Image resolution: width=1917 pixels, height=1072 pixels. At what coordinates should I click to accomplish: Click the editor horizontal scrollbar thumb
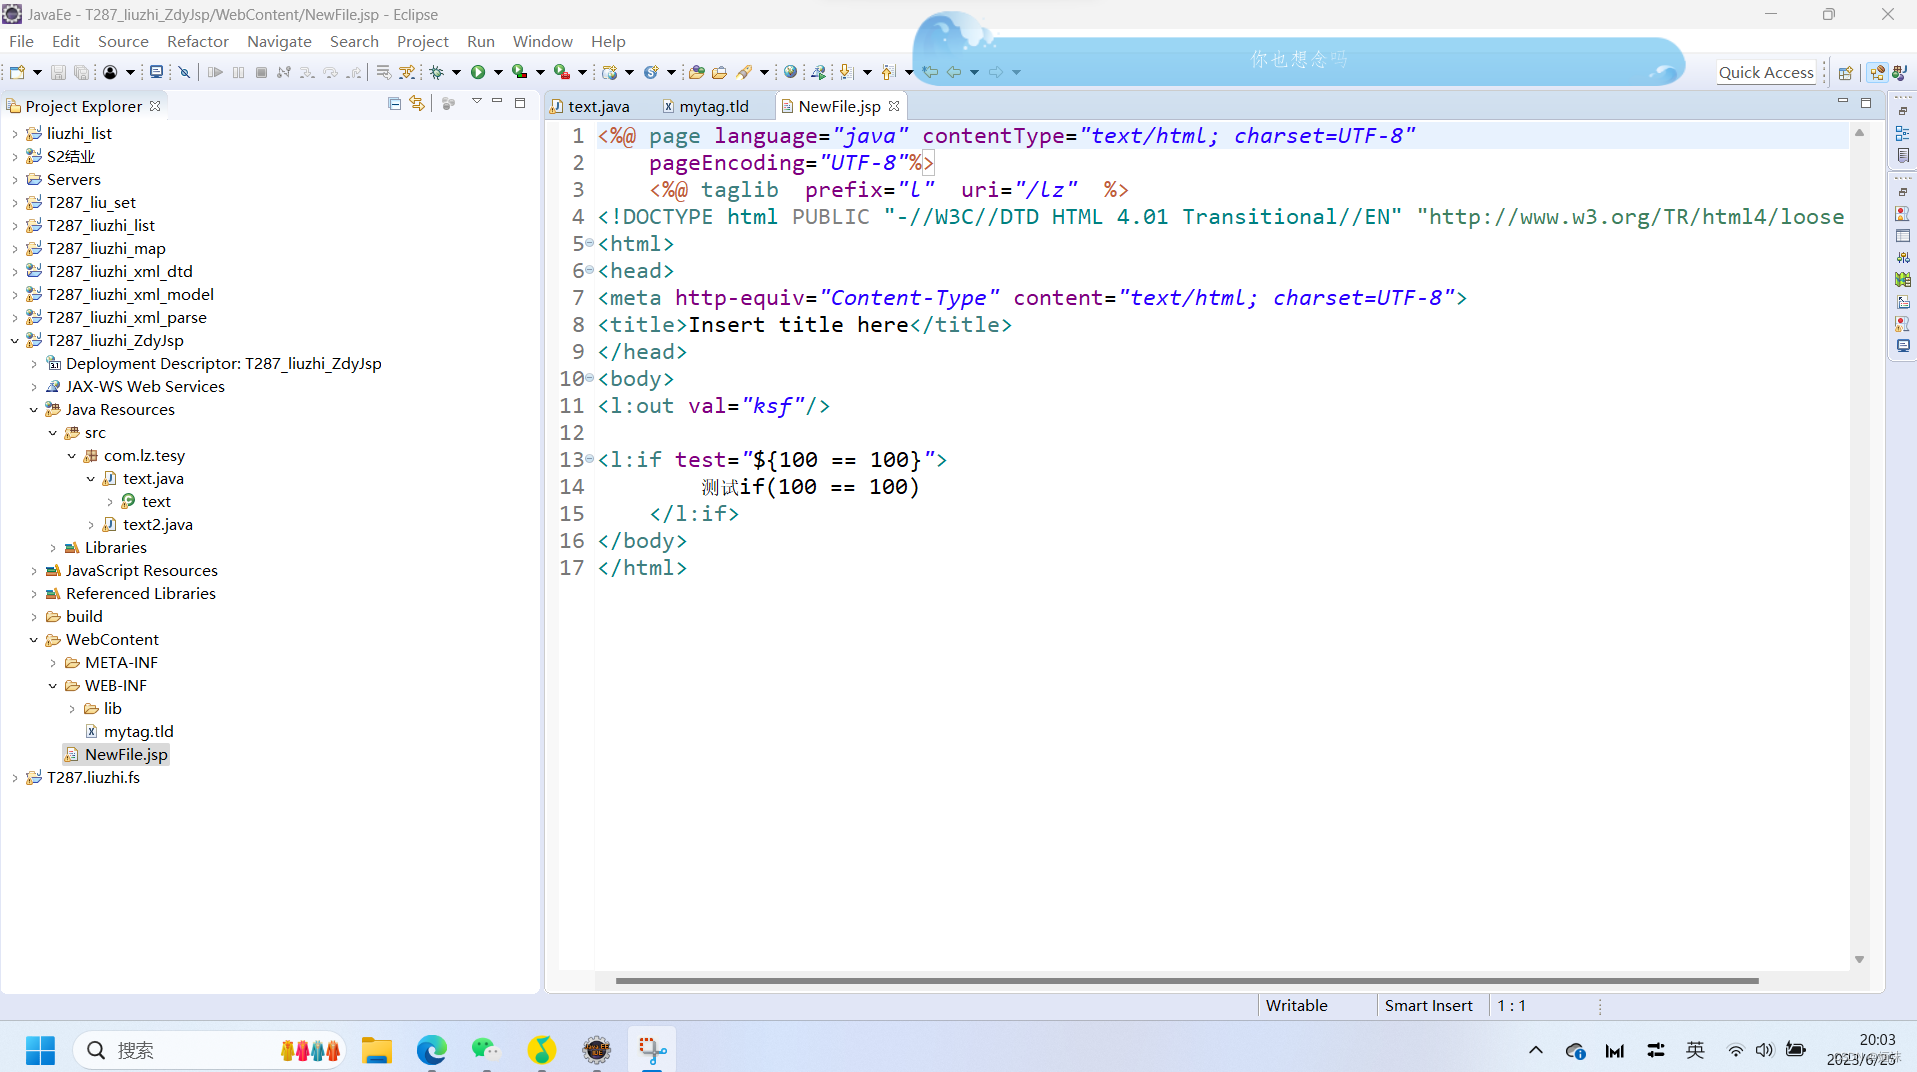(x=1187, y=981)
